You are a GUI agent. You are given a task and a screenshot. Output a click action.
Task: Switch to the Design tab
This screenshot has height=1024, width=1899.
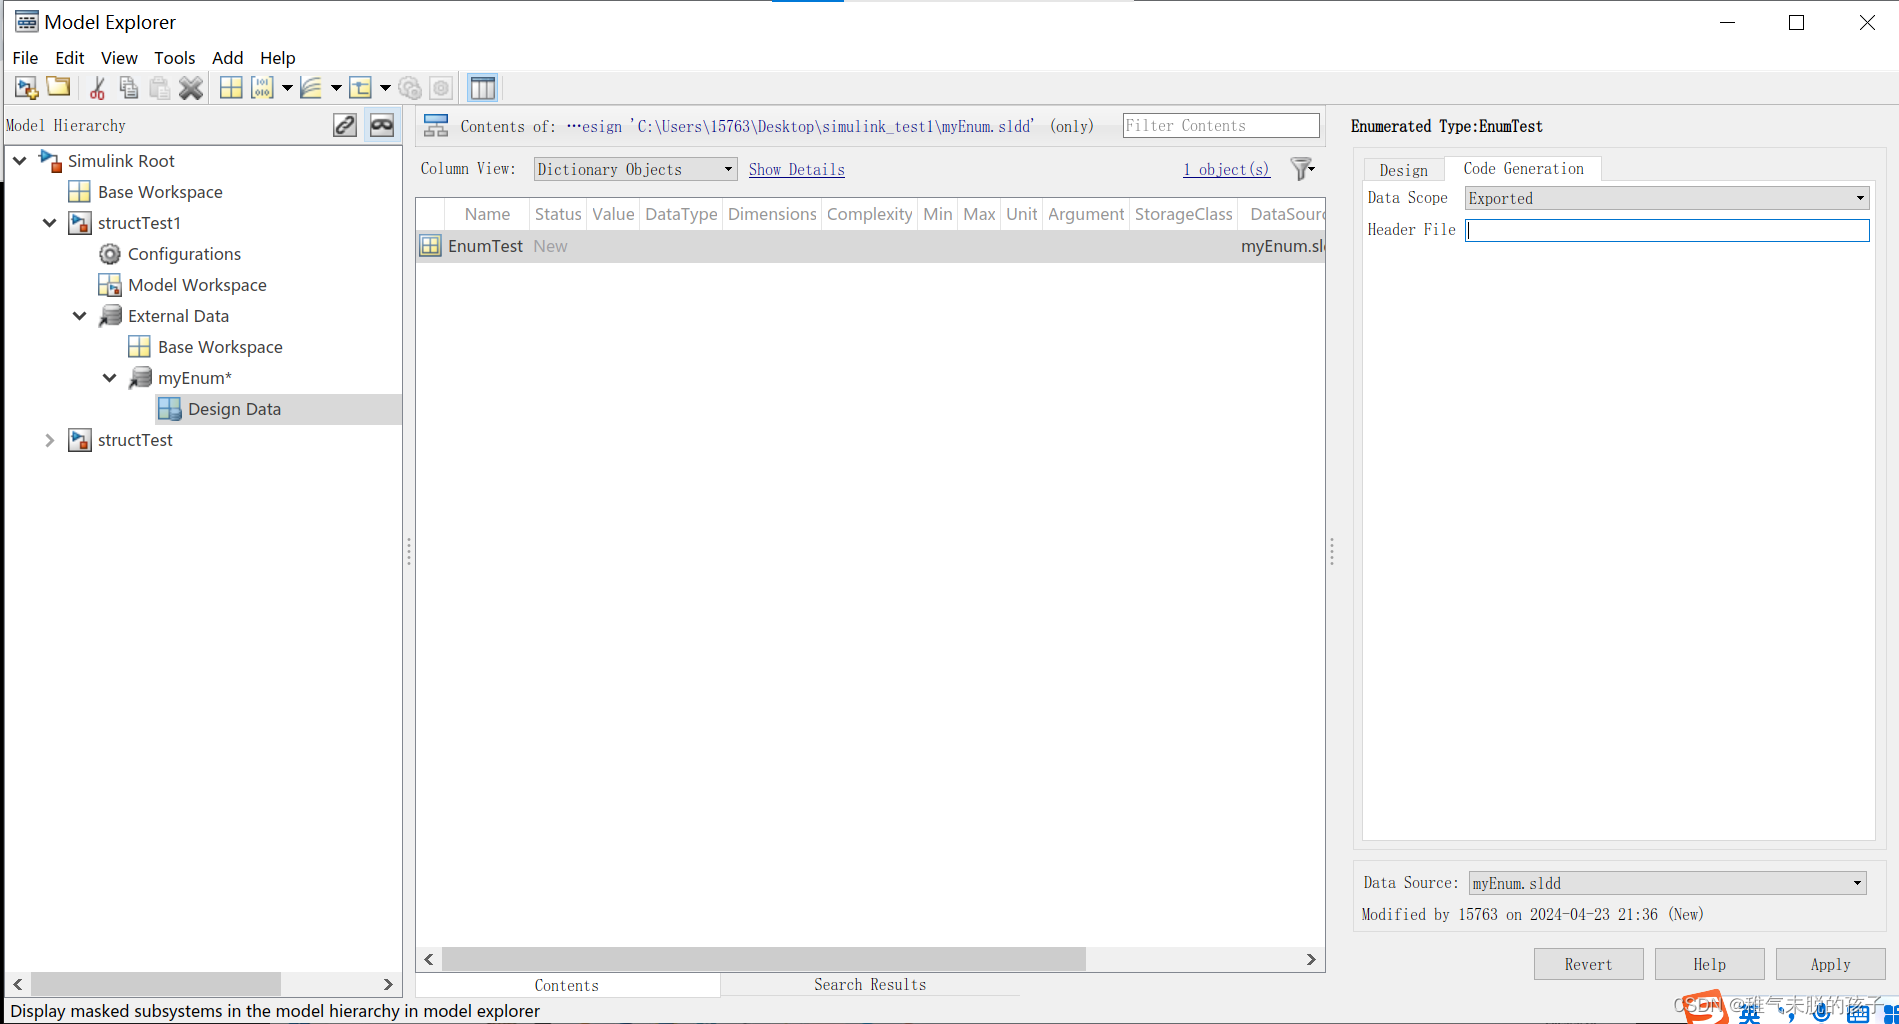tap(1404, 170)
